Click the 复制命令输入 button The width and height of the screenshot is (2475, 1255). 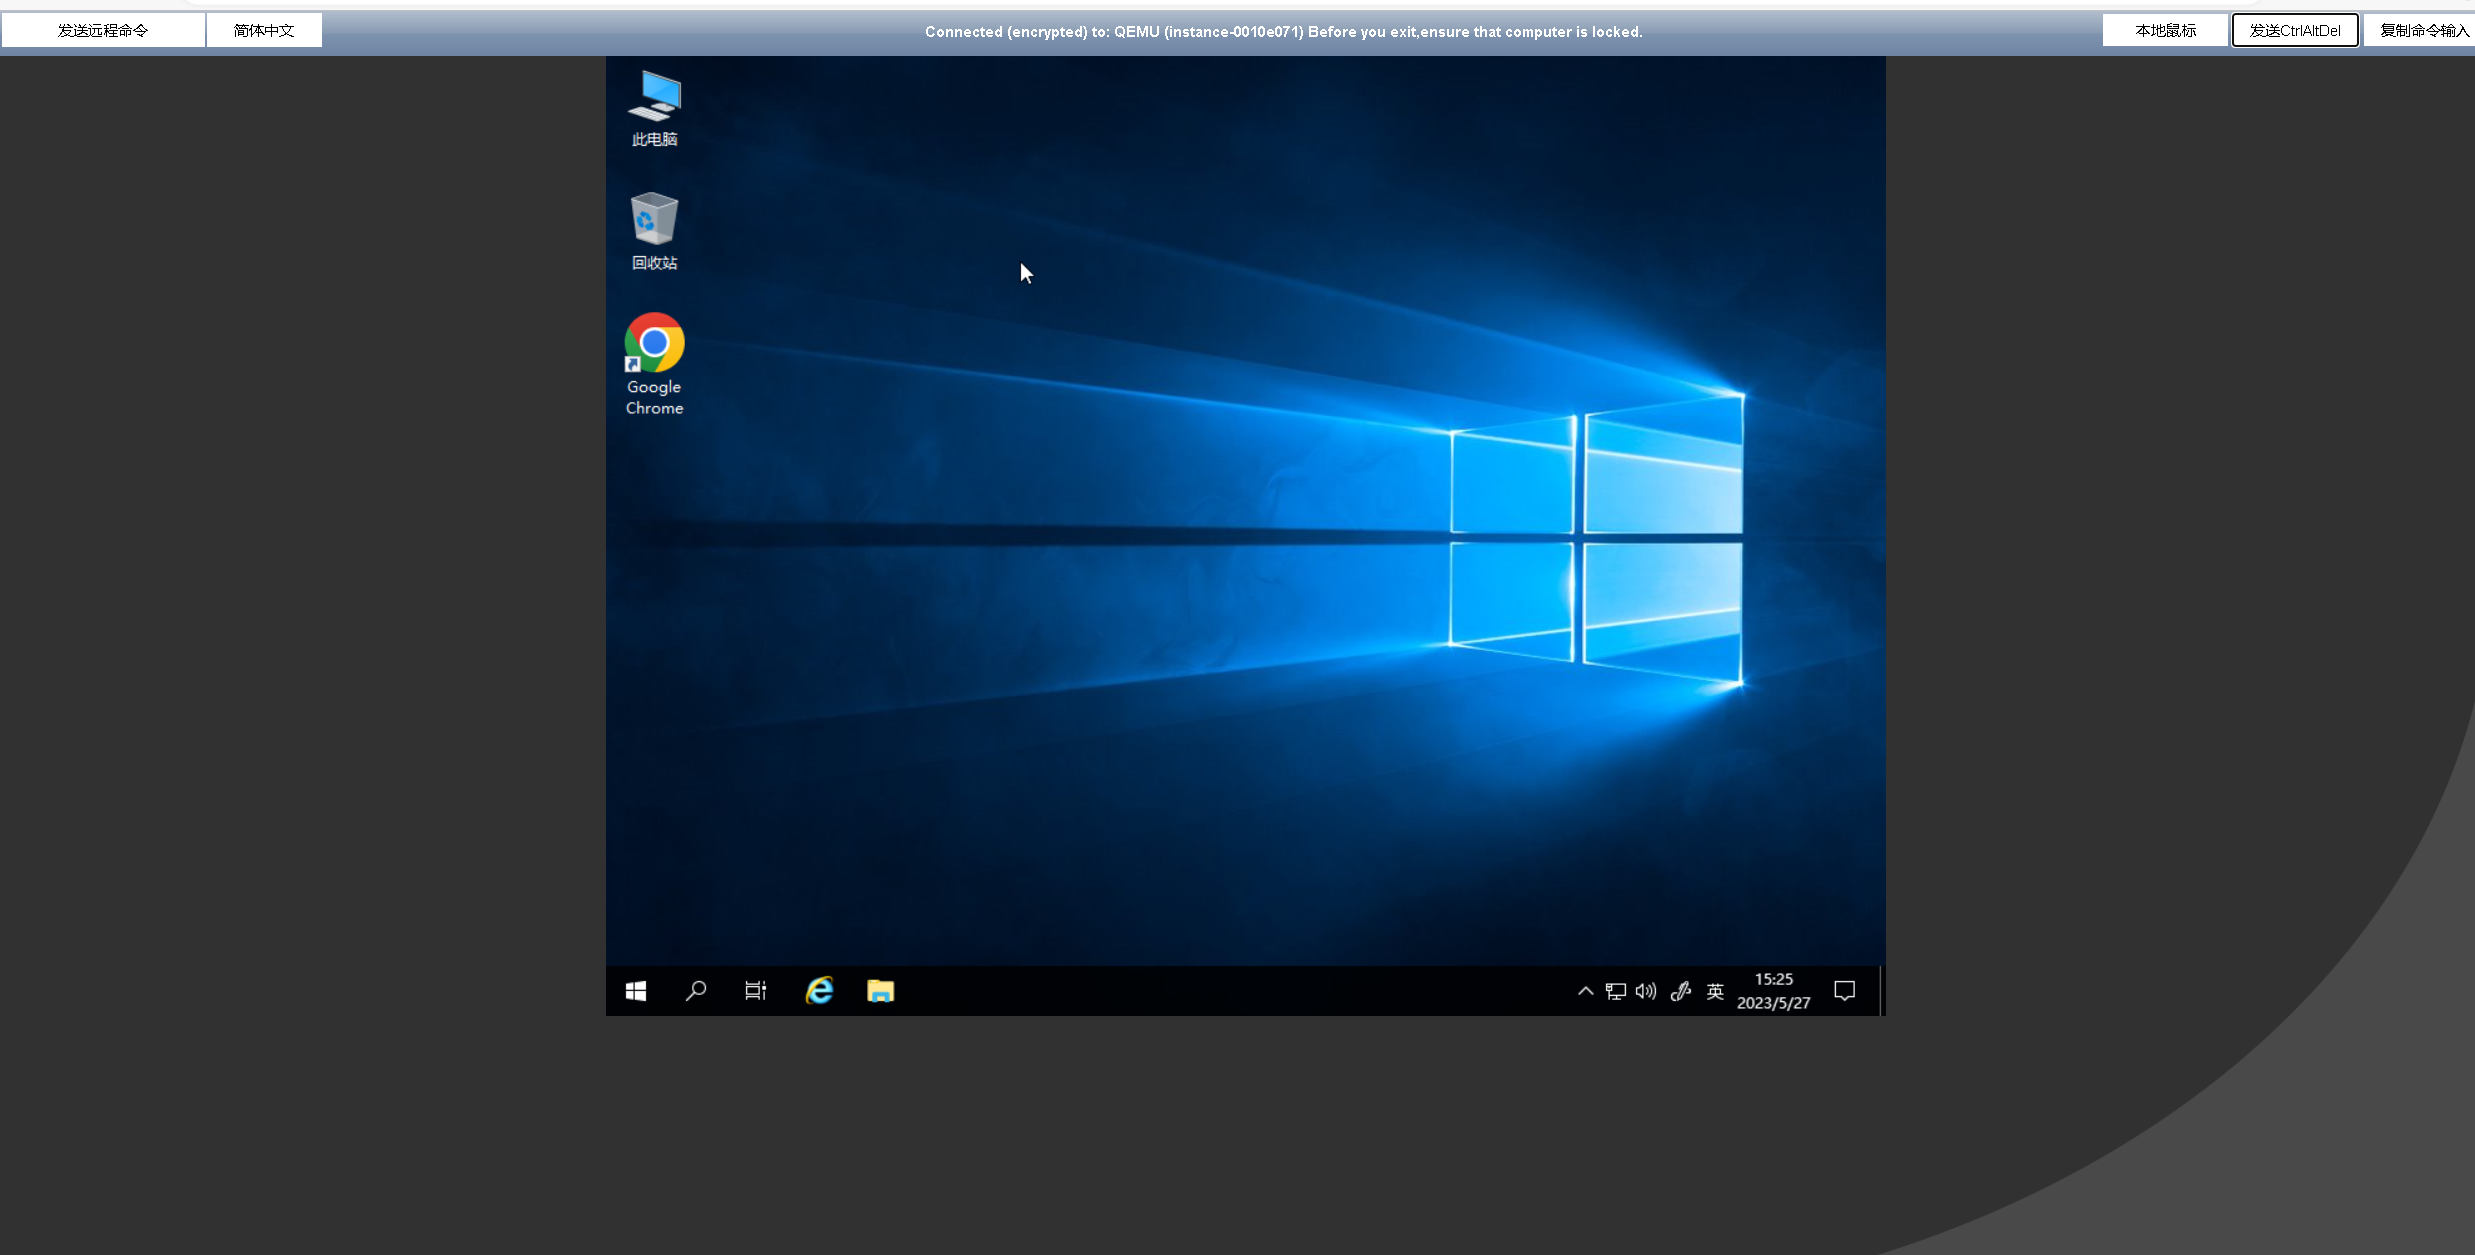tap(2423, 30)
